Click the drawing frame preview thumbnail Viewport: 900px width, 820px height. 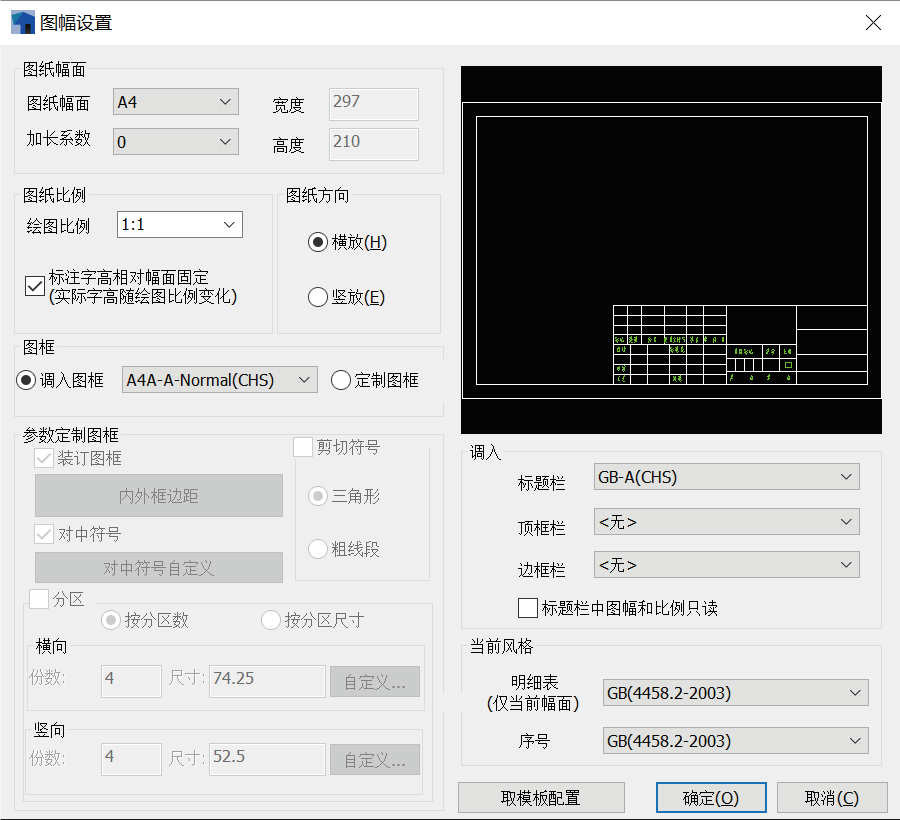pyautogui.click(x=671, y=250)
